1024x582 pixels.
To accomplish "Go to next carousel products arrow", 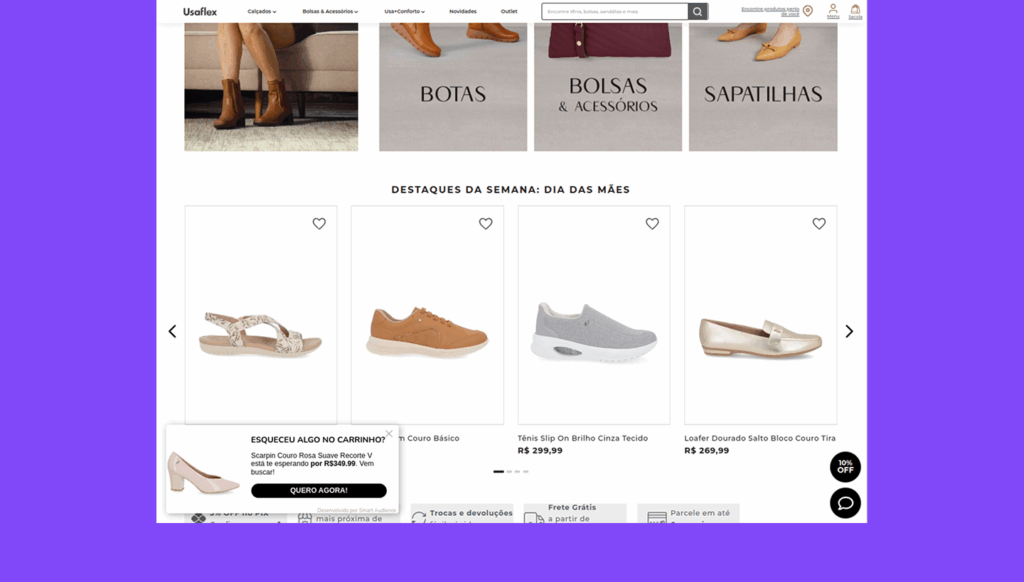I will (x=849, y=331).
